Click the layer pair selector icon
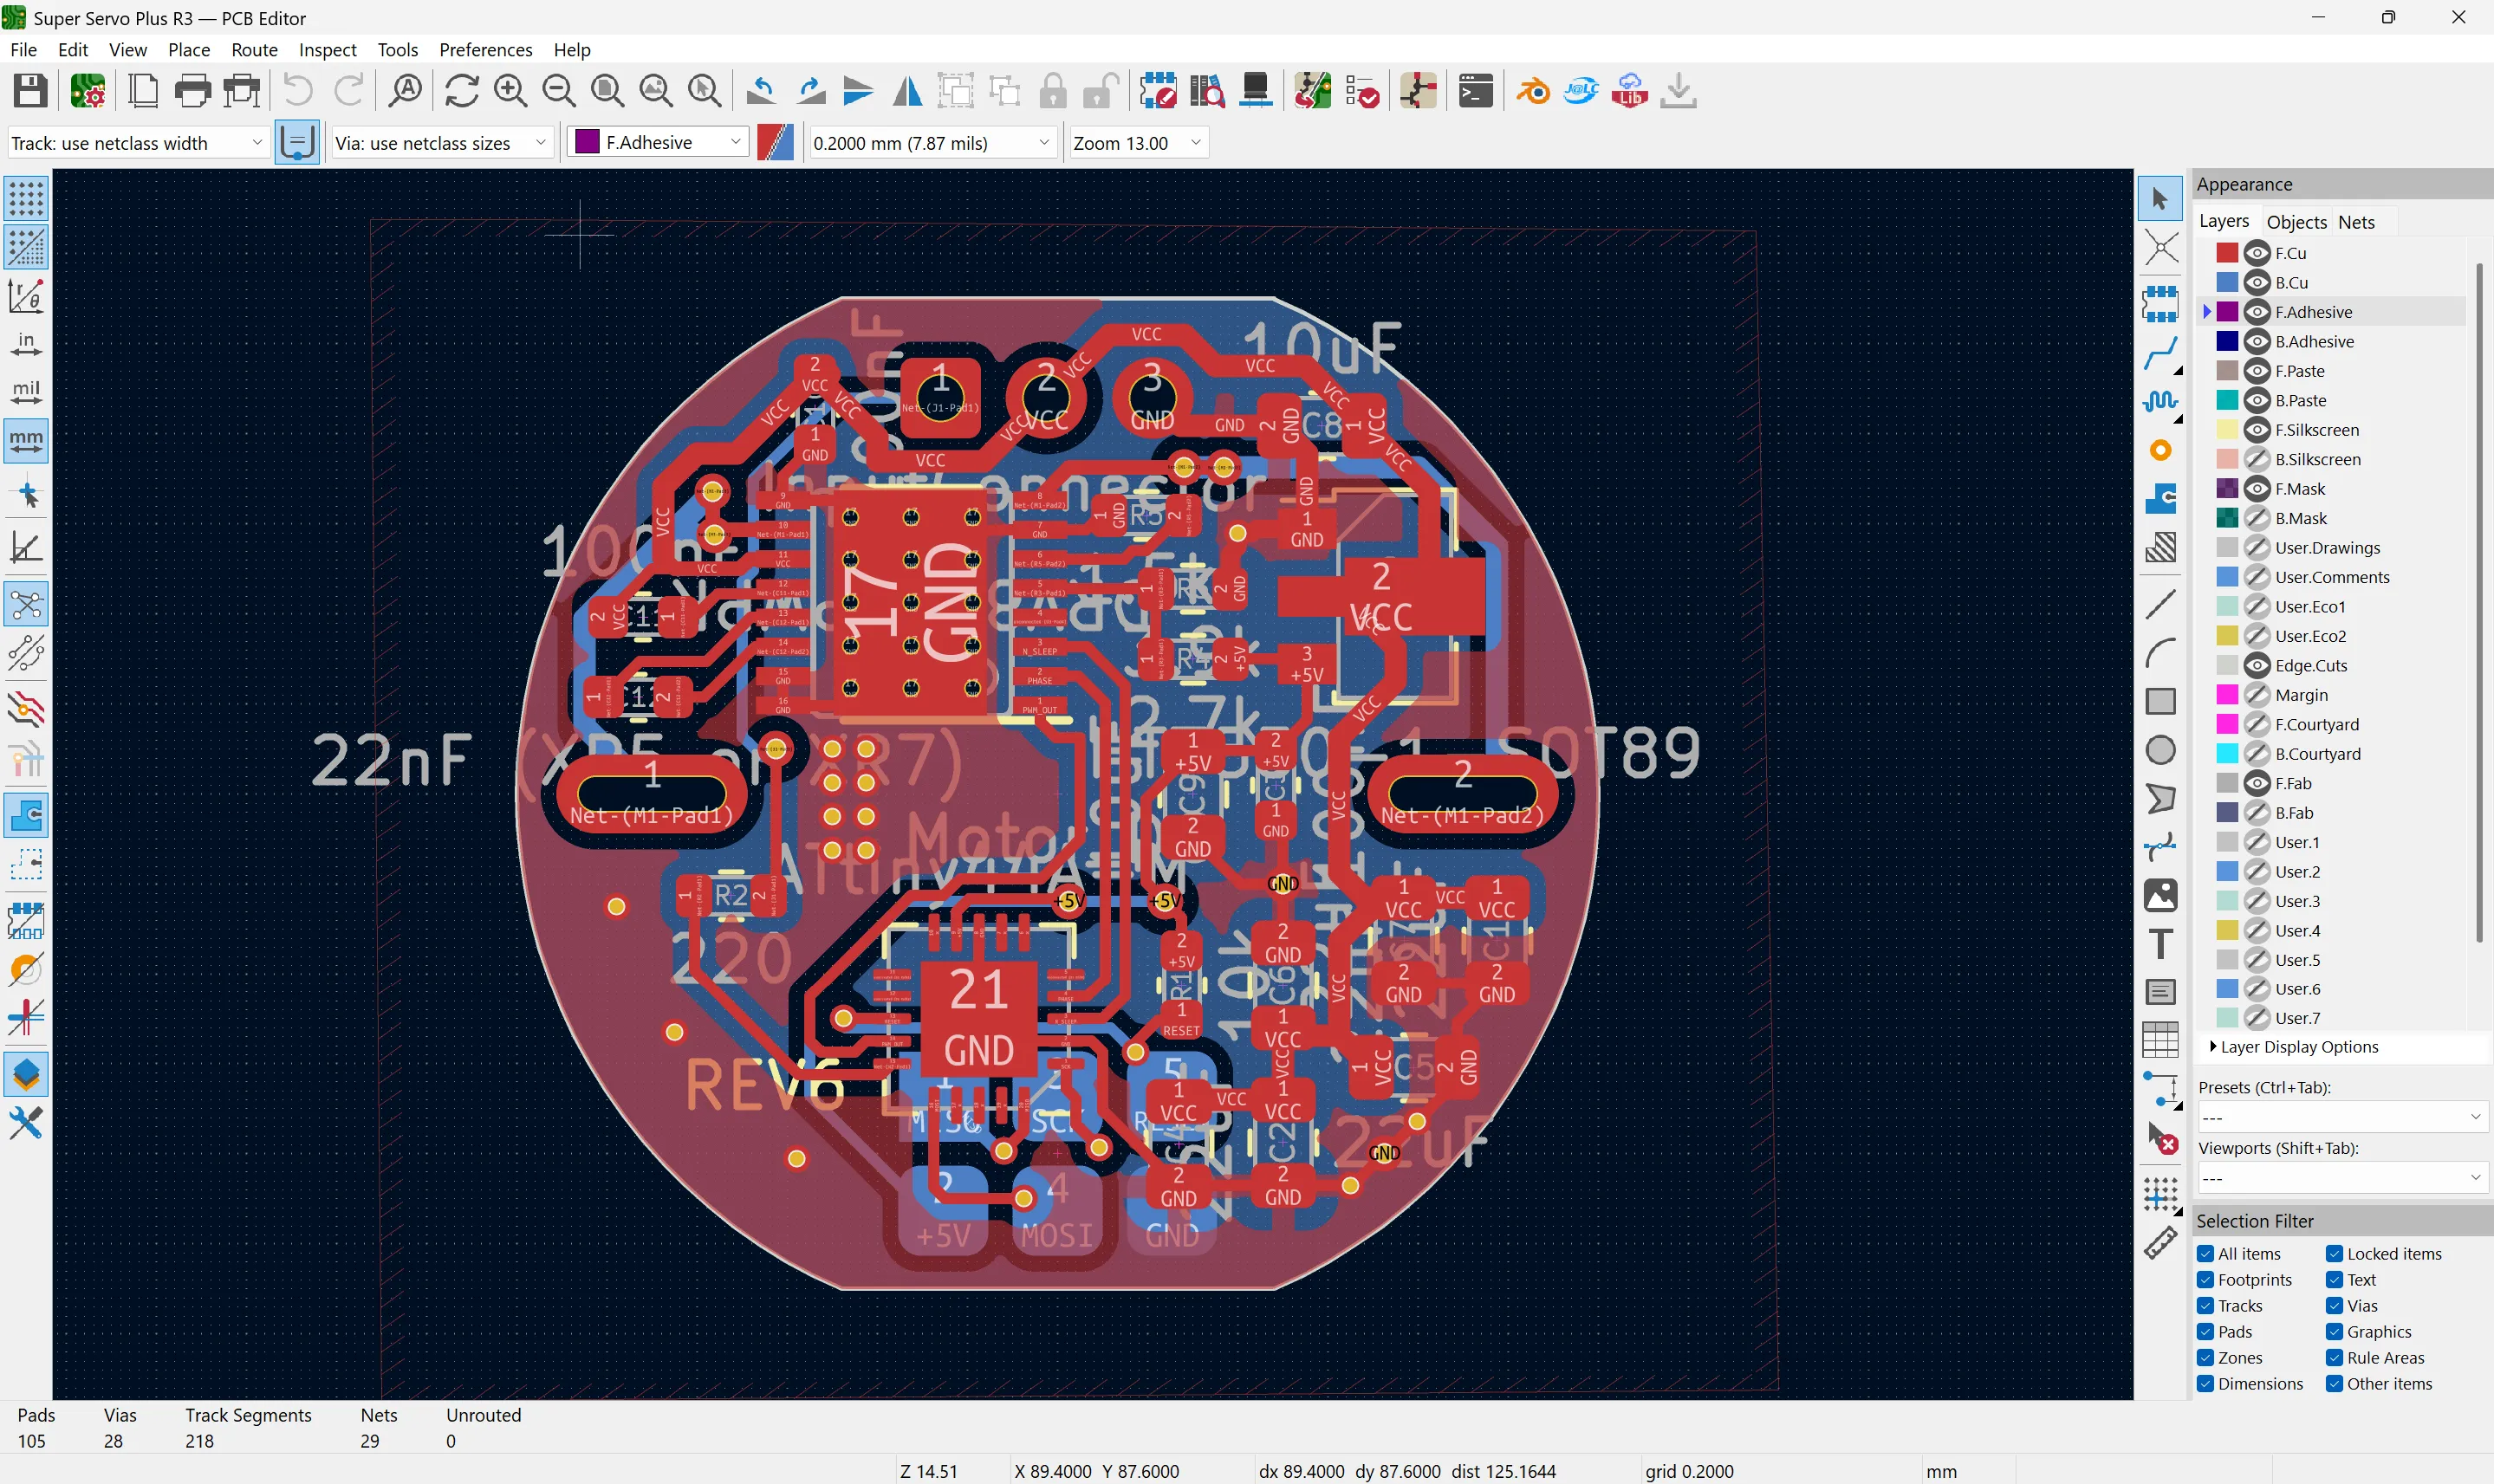Screen dimensions: 2494x1484 [x=775, y=143]
